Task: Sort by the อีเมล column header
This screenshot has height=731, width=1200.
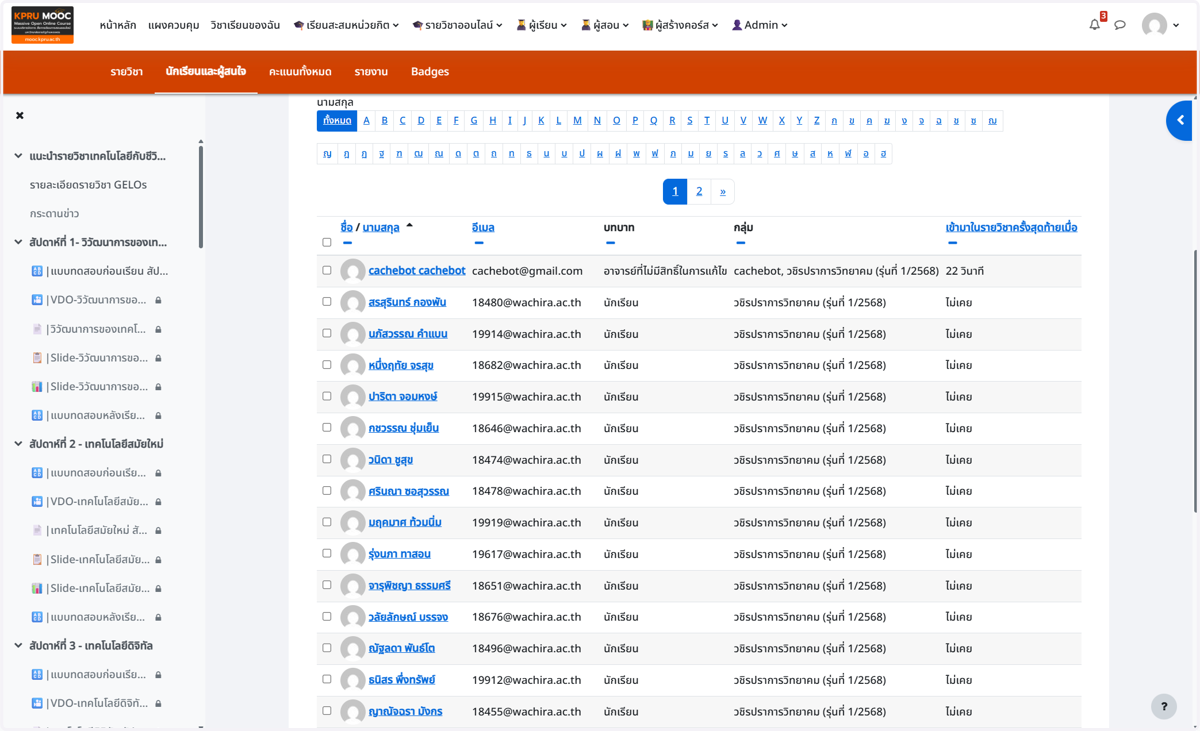Action: pos(483,227)
